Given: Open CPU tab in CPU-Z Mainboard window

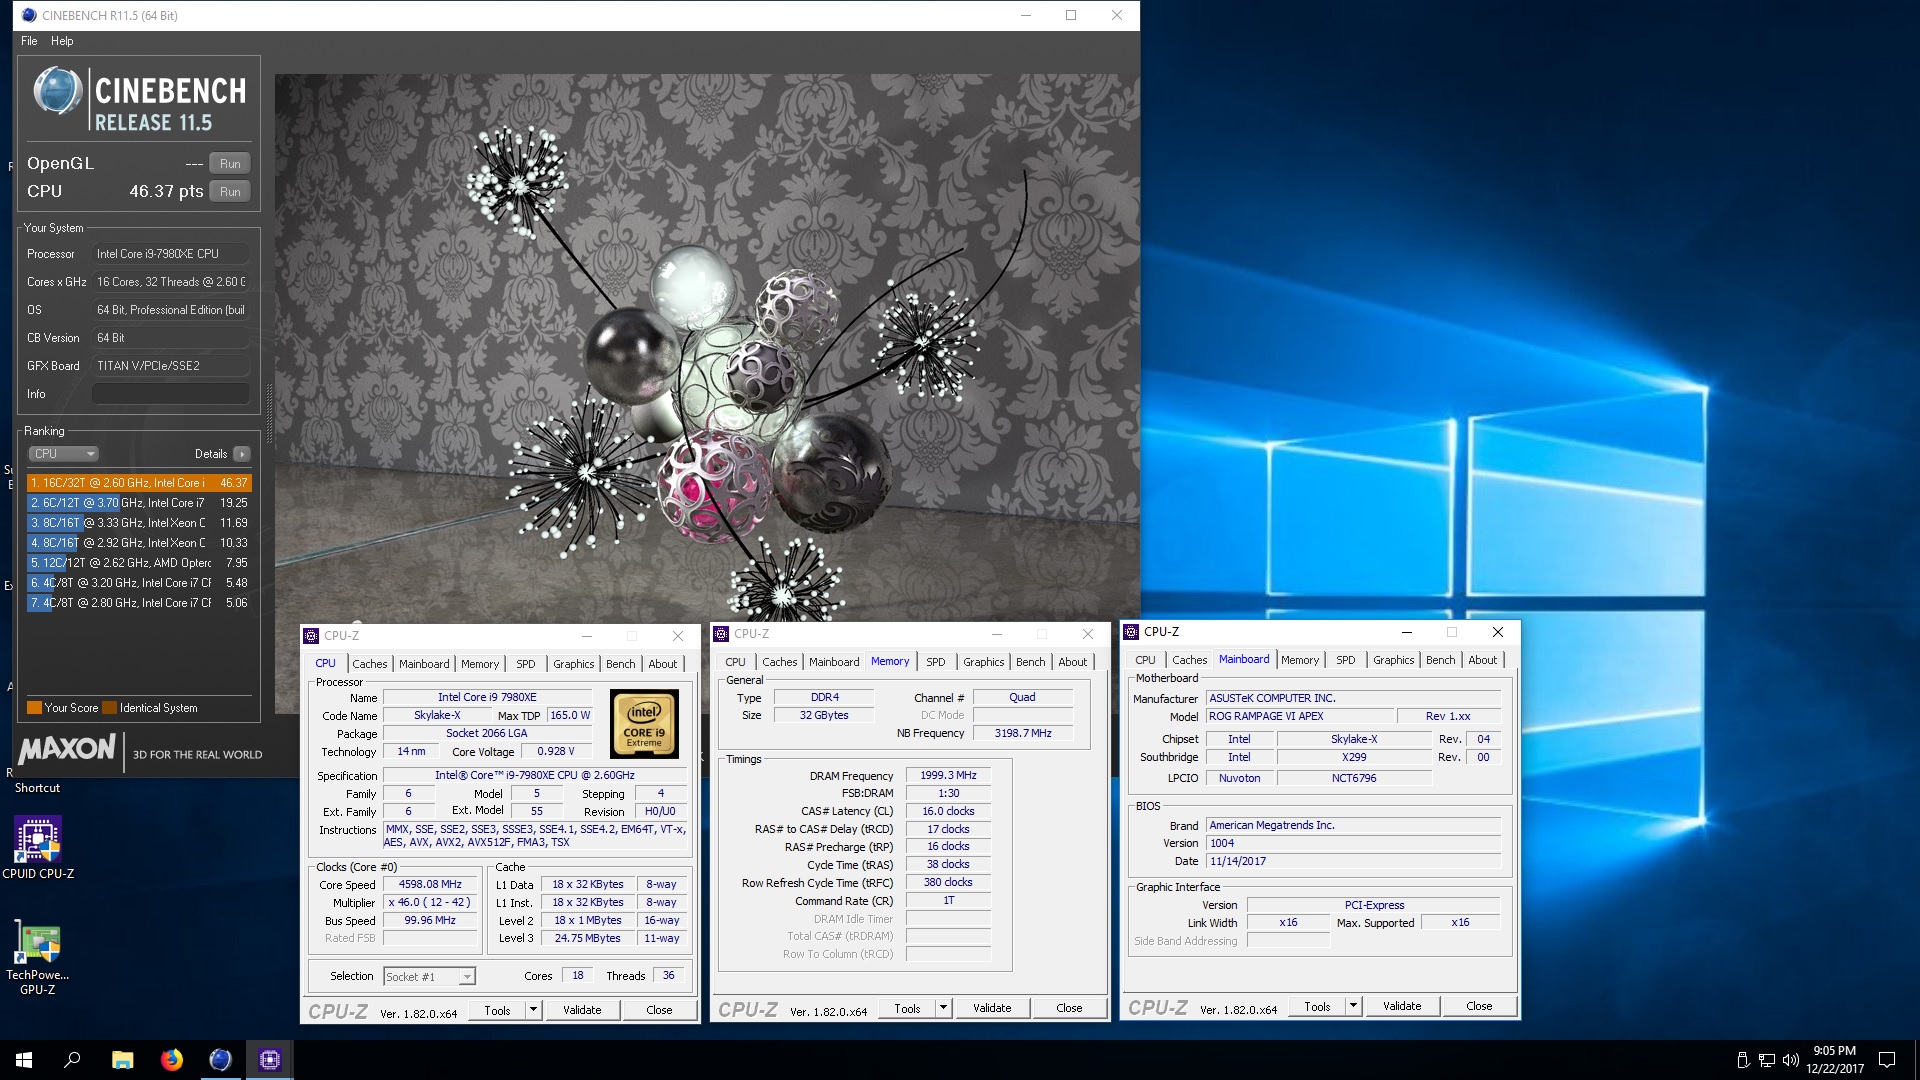Looking at the screenshot, I should click(x=1145, y=660).
